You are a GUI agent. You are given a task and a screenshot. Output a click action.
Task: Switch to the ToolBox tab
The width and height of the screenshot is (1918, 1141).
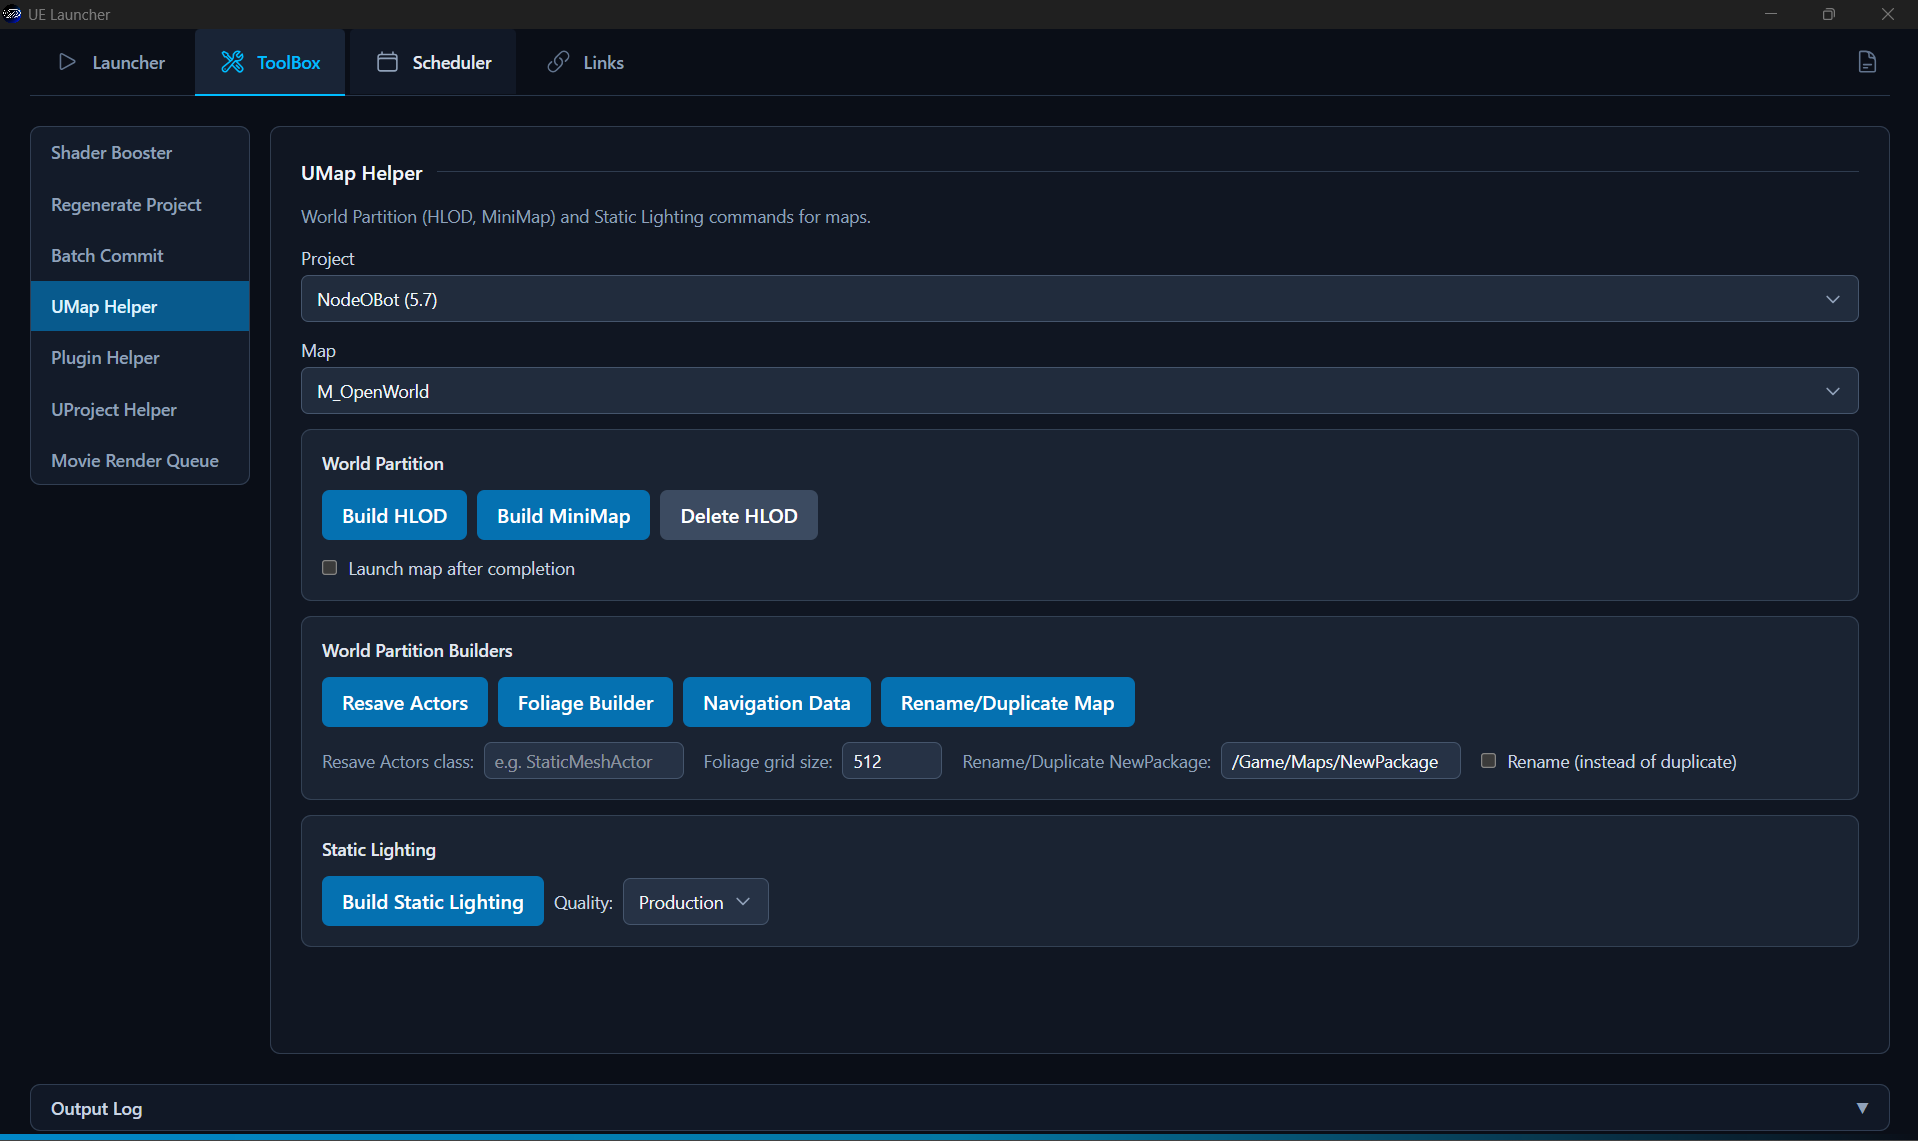(270, 62)
